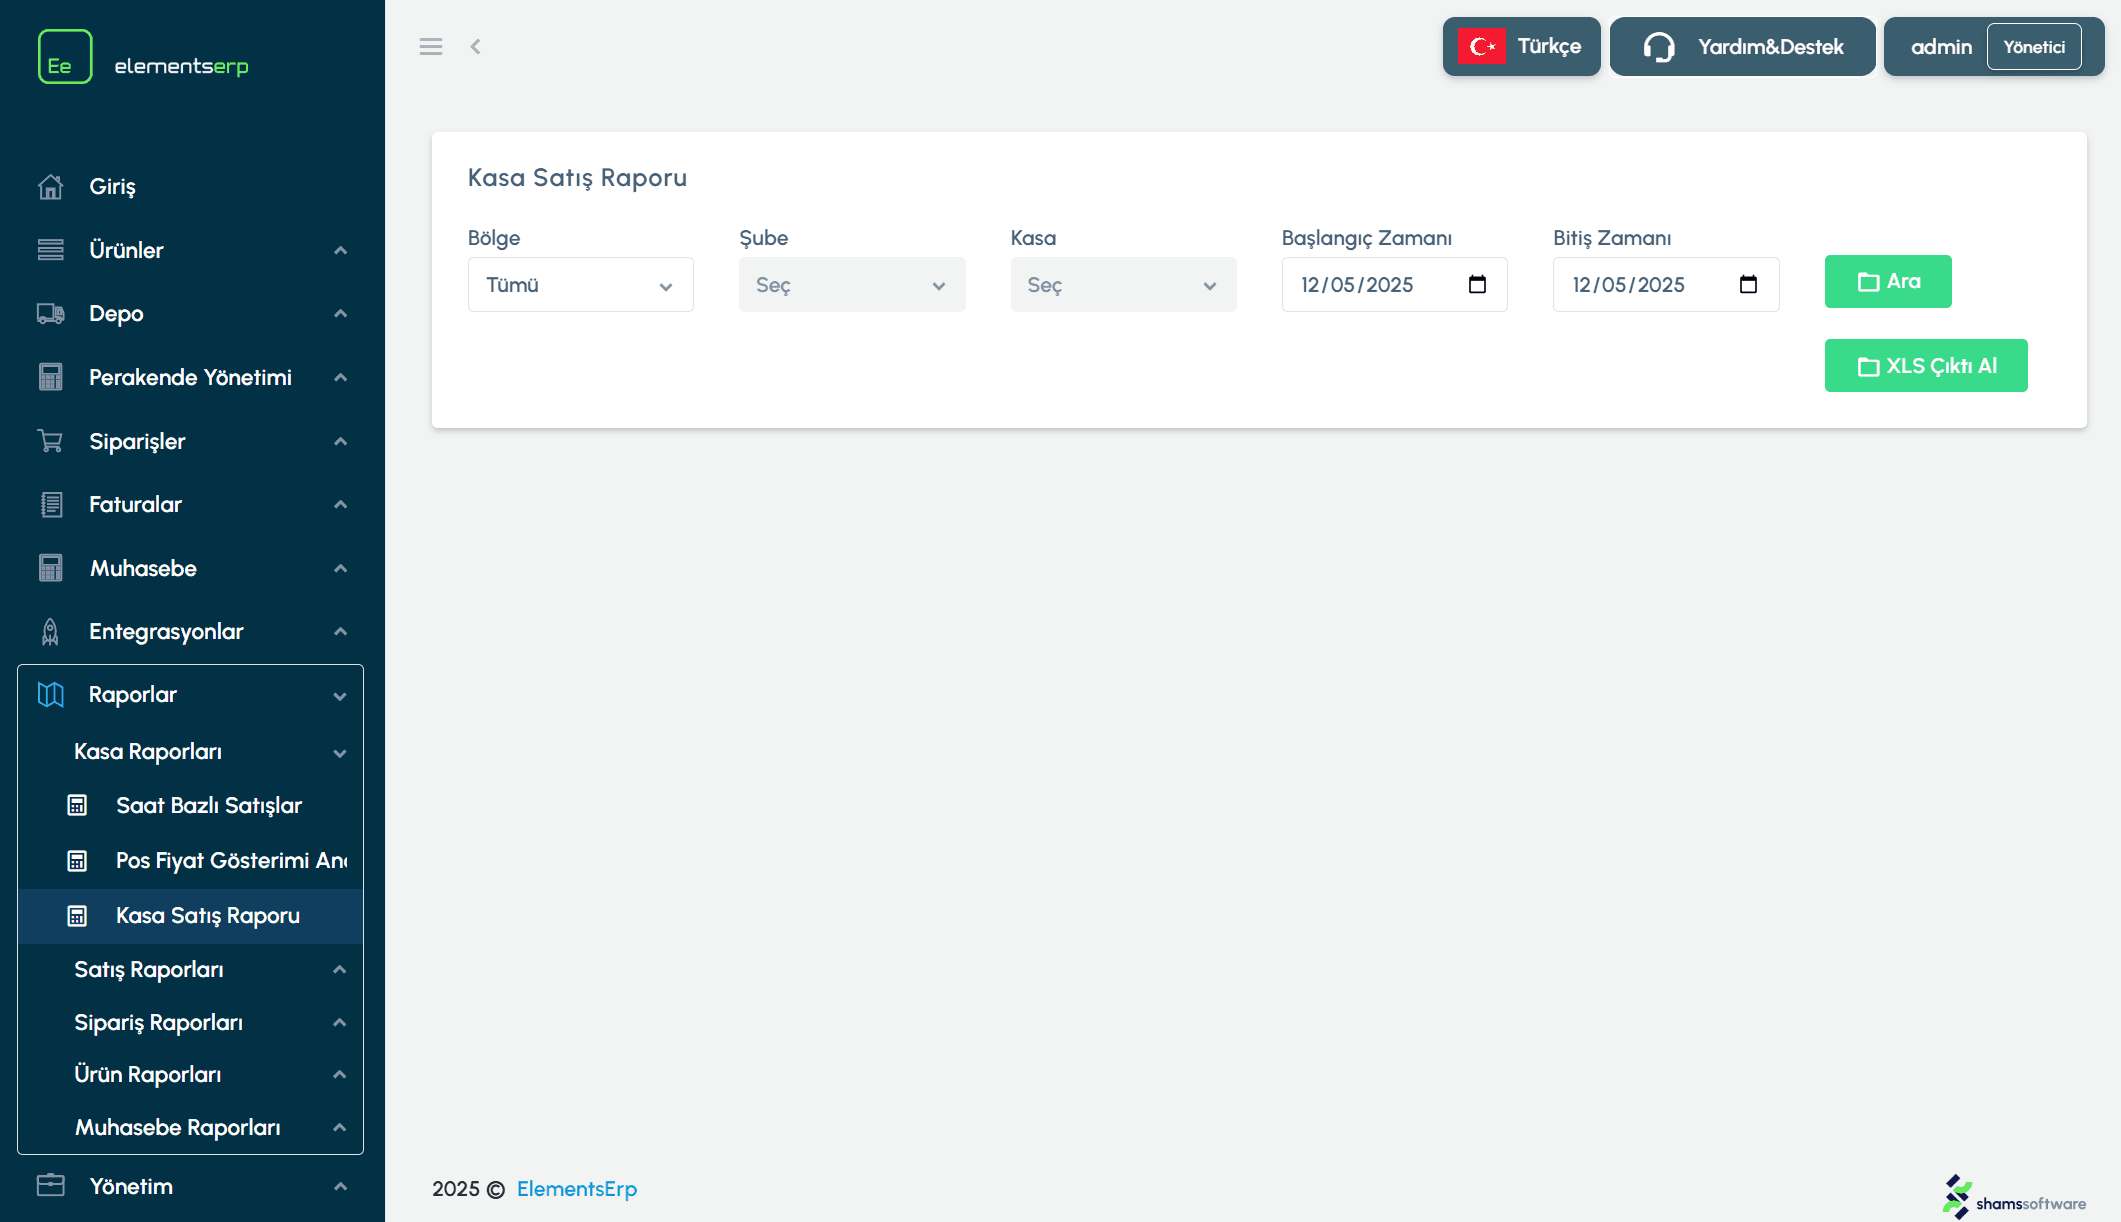Click the Depo truck icon
The image size is (2121, 1222).
pyautogui.click(x=51, y=314)
